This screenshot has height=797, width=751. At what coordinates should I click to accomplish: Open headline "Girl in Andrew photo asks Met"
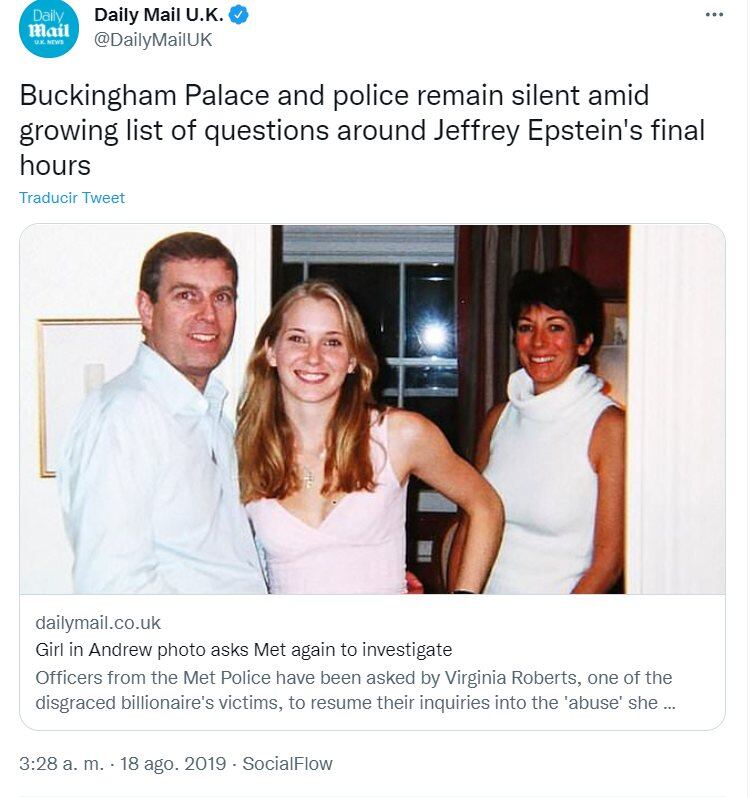coord(244,649)
